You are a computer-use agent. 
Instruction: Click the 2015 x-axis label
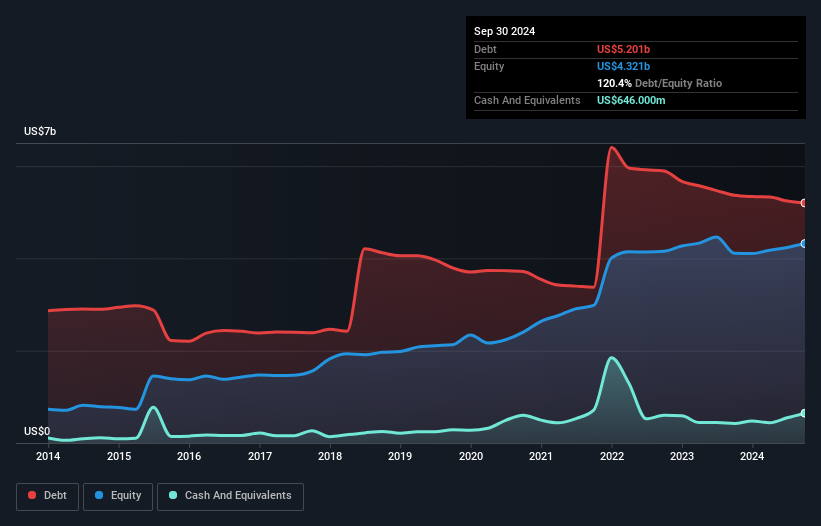point(119,456)
